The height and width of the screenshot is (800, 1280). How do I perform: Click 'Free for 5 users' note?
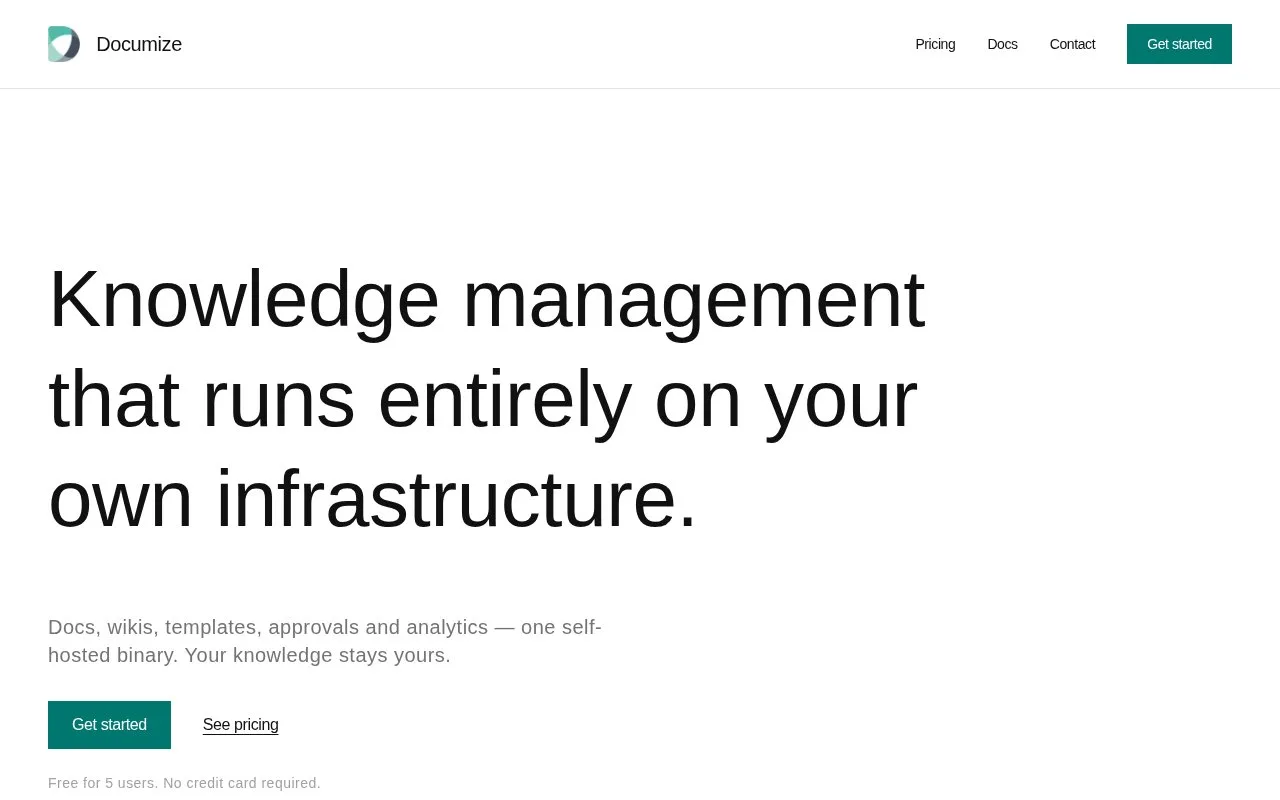184,783
